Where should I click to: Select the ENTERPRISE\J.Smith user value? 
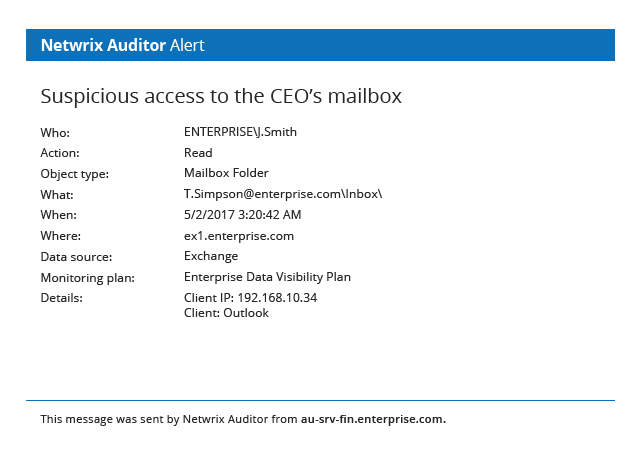coord(240,131)
